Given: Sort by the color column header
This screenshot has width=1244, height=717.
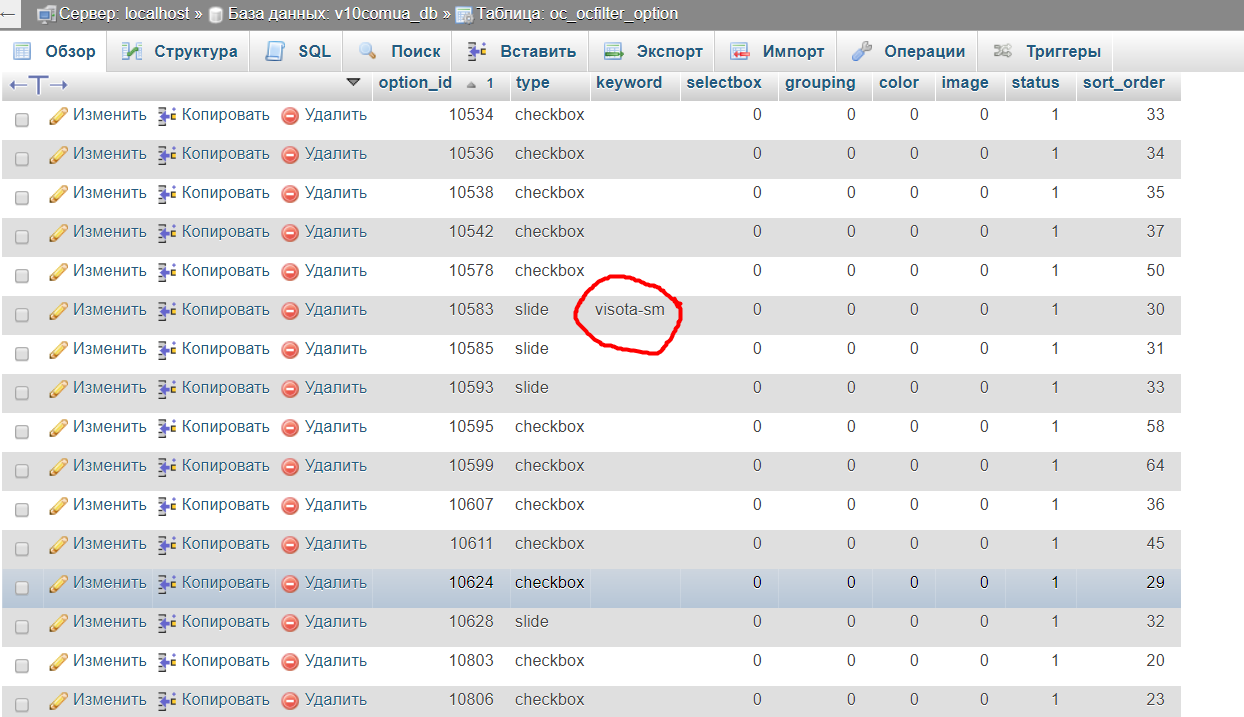Looking at the screenshot, I should coord(899,83).
